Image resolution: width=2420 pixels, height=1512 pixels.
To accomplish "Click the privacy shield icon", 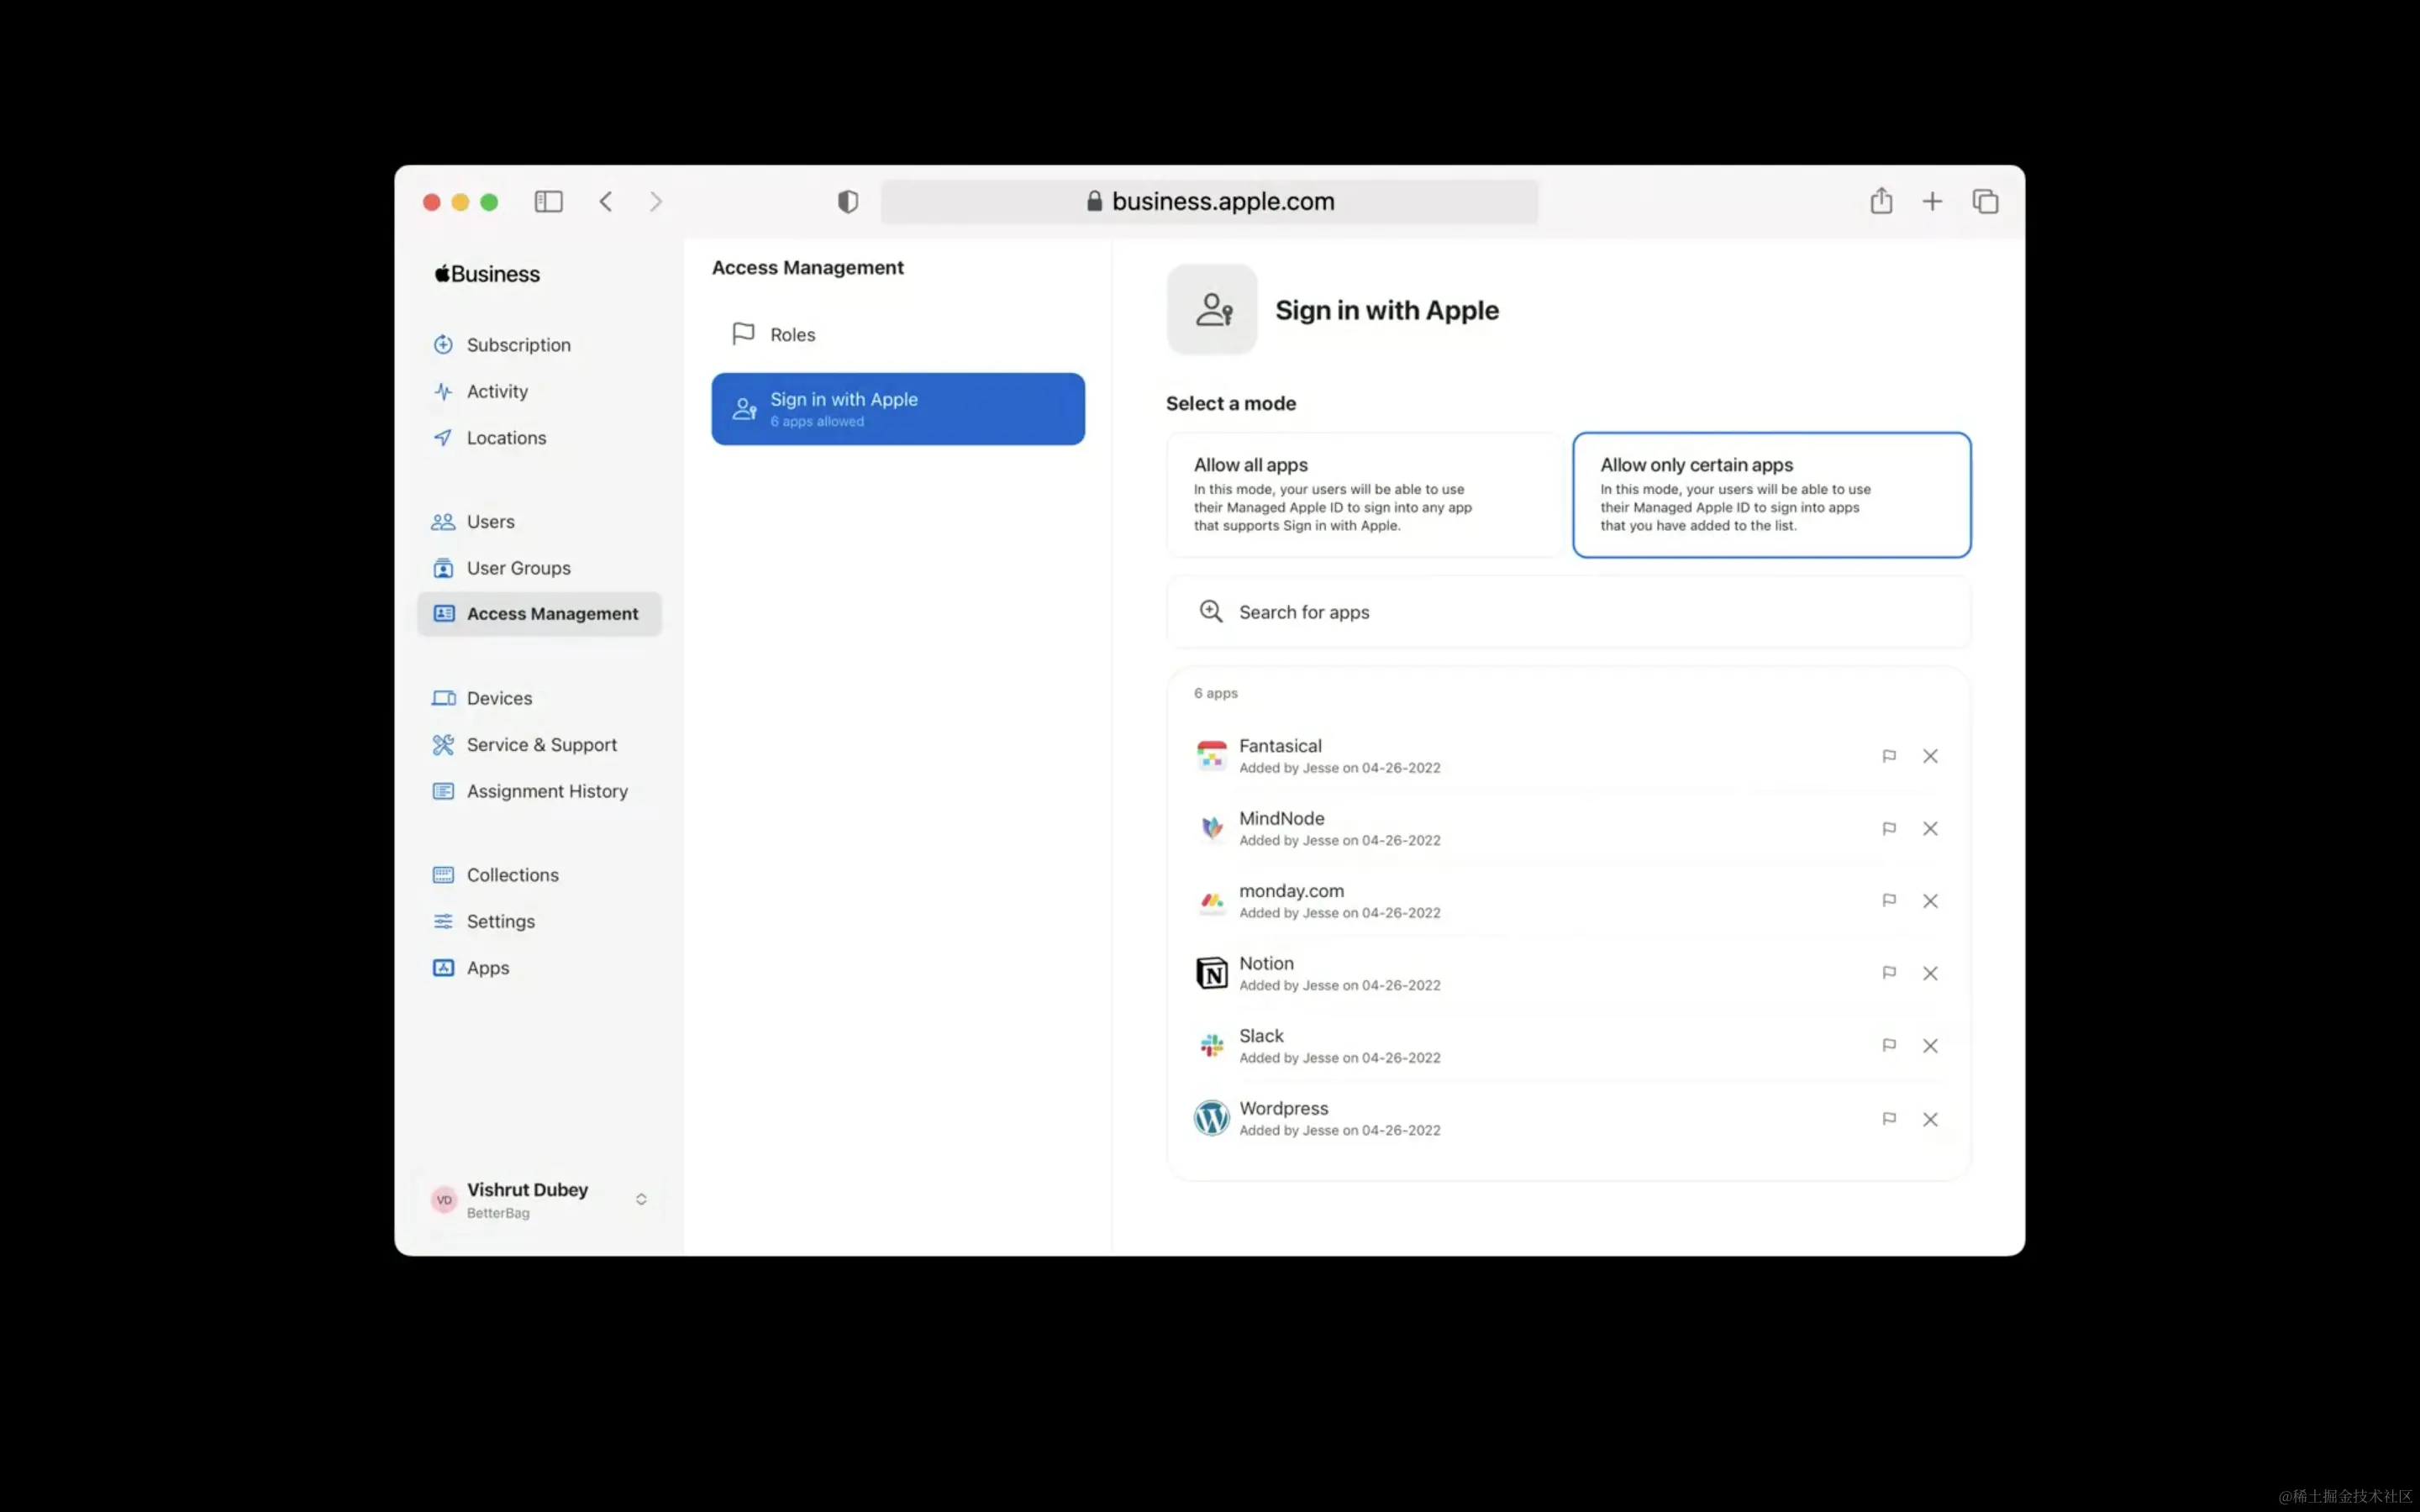I will [847, 202].
